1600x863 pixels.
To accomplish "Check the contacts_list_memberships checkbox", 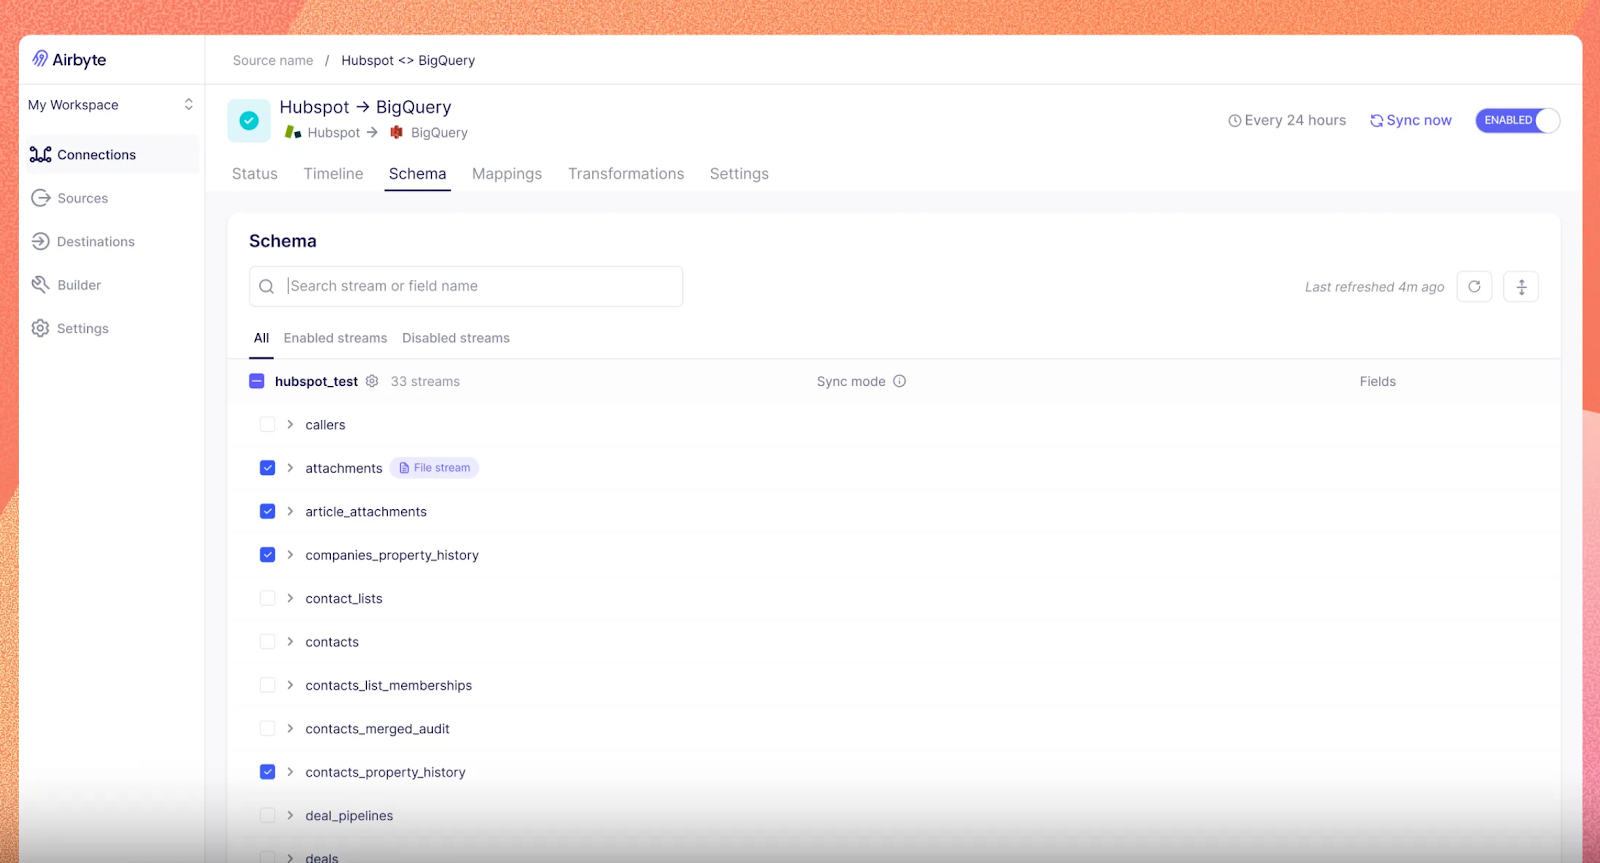I will pyautogui.click(x=267, y=685).
